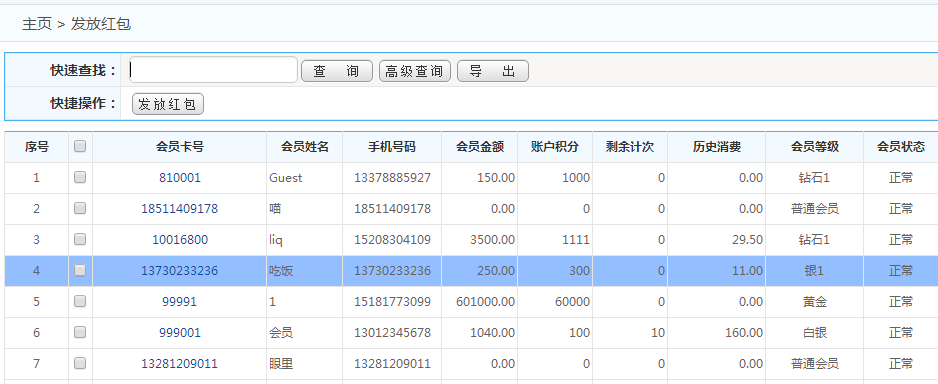Click the history consumption 11.00
The height and width of the screenshot is (384, 938).
pyautogui.click(x=747, y=271)
